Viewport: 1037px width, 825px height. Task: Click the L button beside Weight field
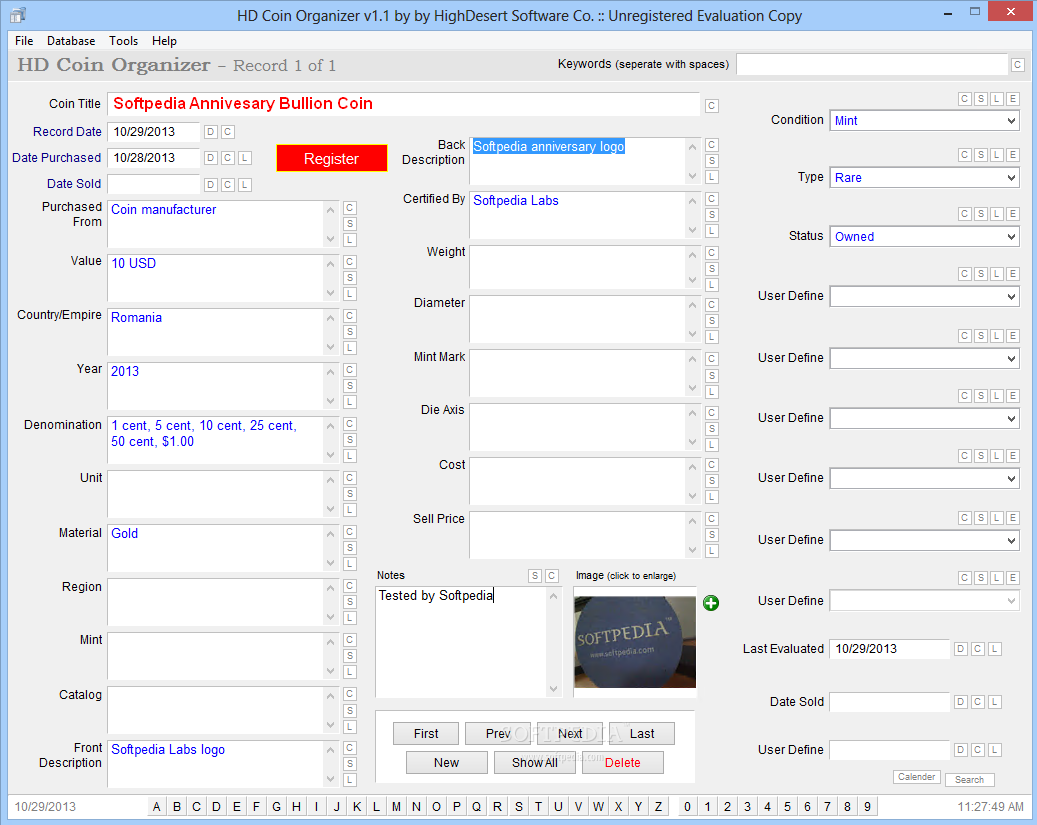[x=712, y=285]
